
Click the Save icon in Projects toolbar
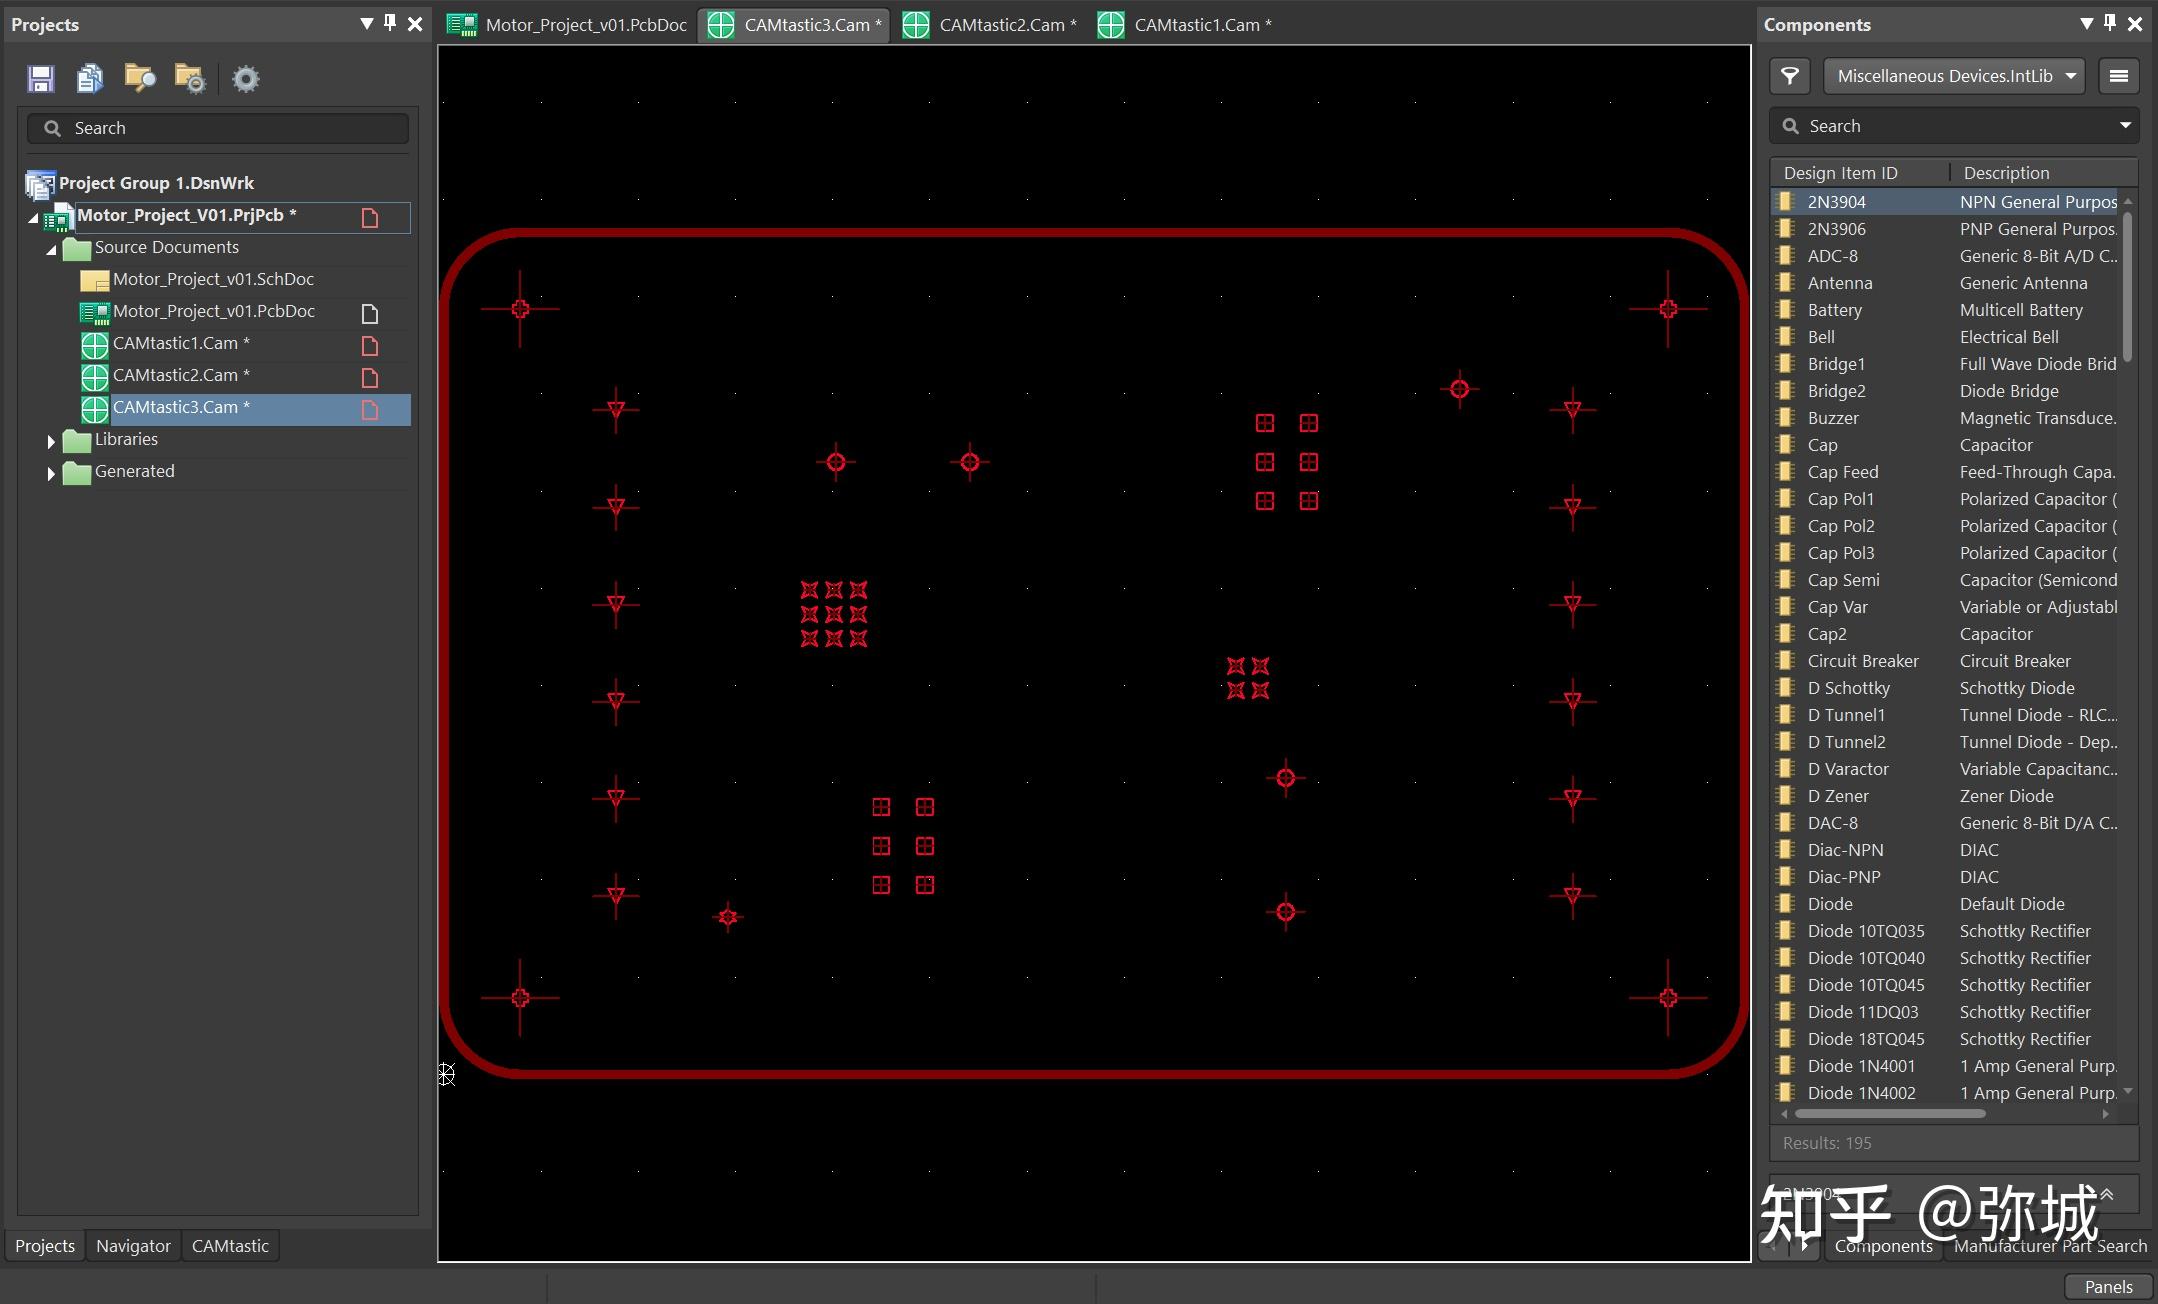coord(41,78)
